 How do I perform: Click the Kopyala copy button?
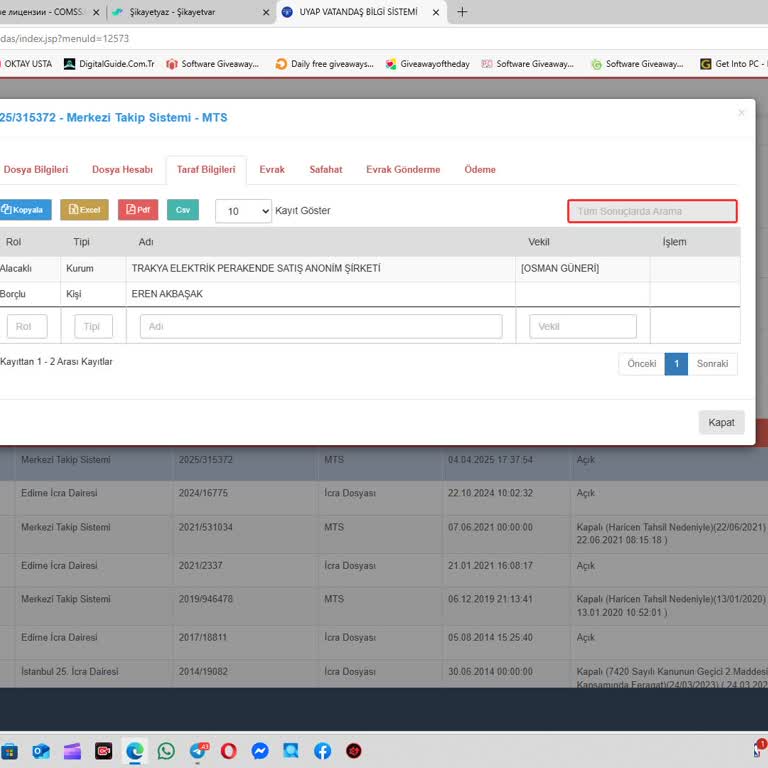point(24,210)
